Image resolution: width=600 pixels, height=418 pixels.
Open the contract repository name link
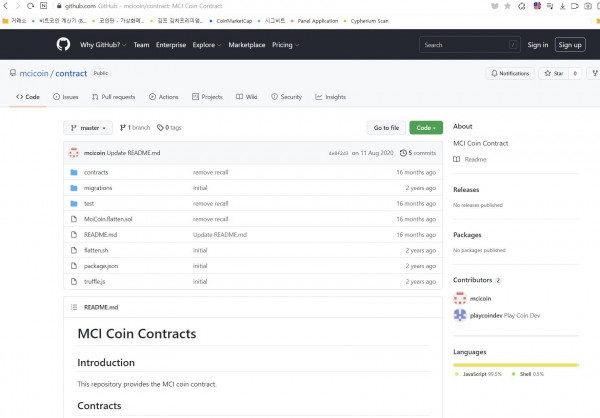point(71,73)
